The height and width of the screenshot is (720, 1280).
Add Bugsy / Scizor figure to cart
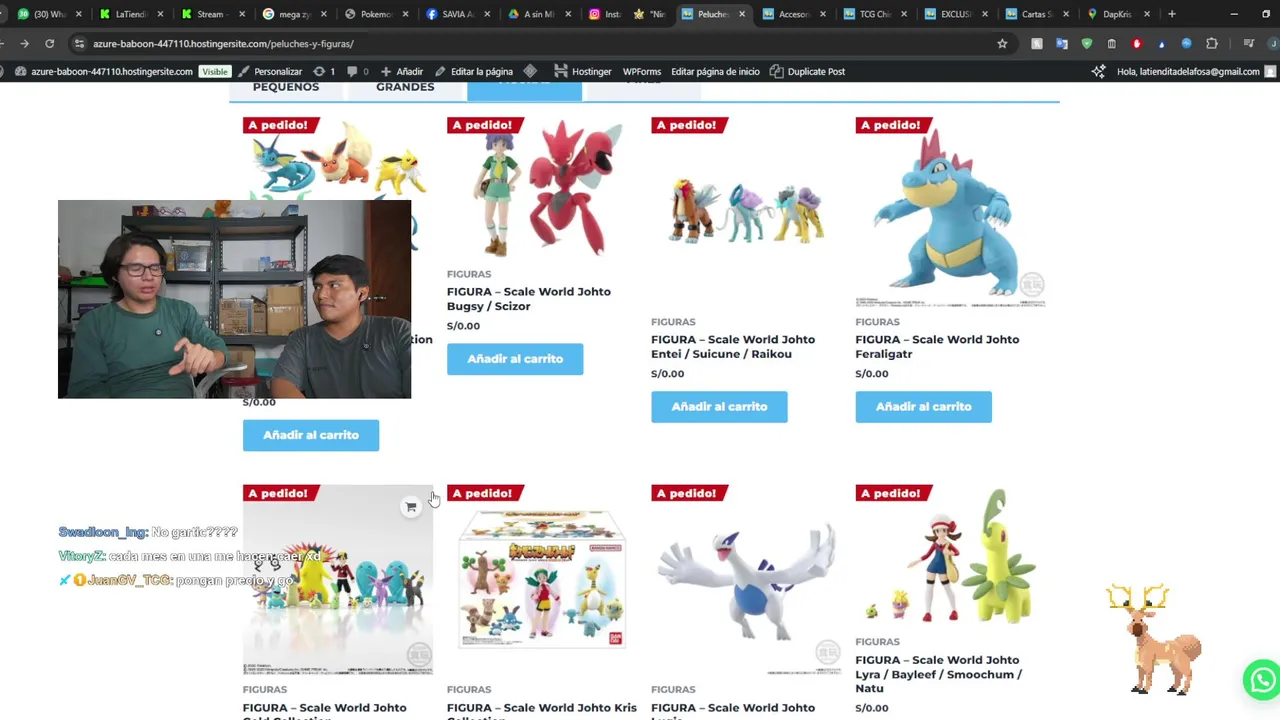[x=515, y=359]
